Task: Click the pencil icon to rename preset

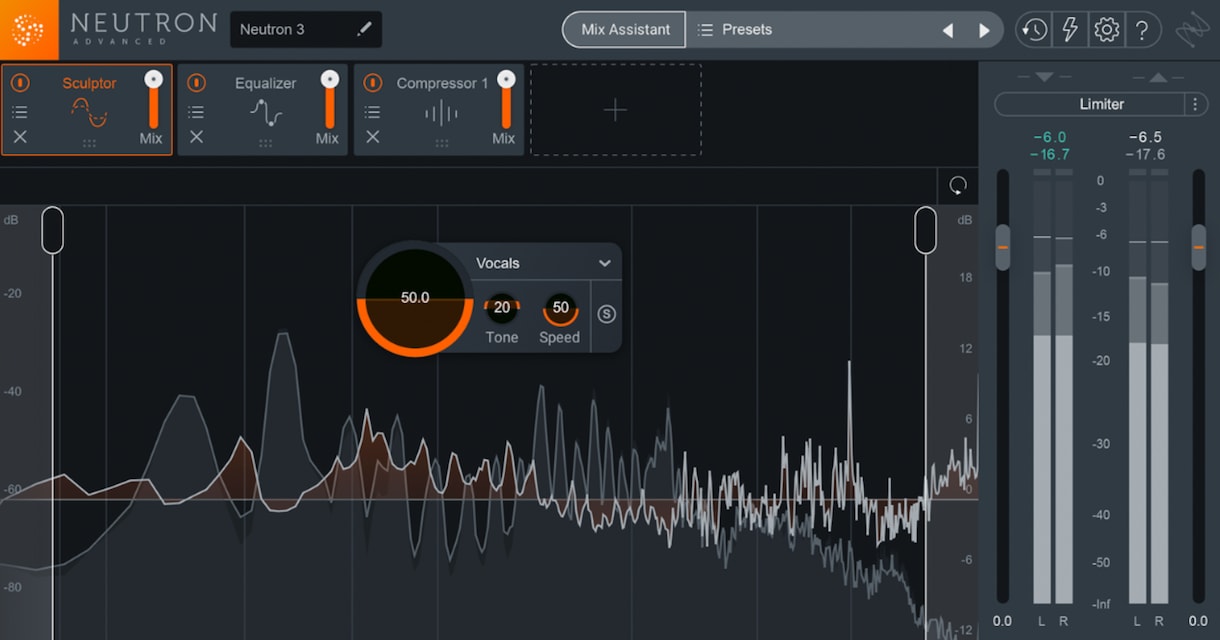Action: [x=364, y=29]
